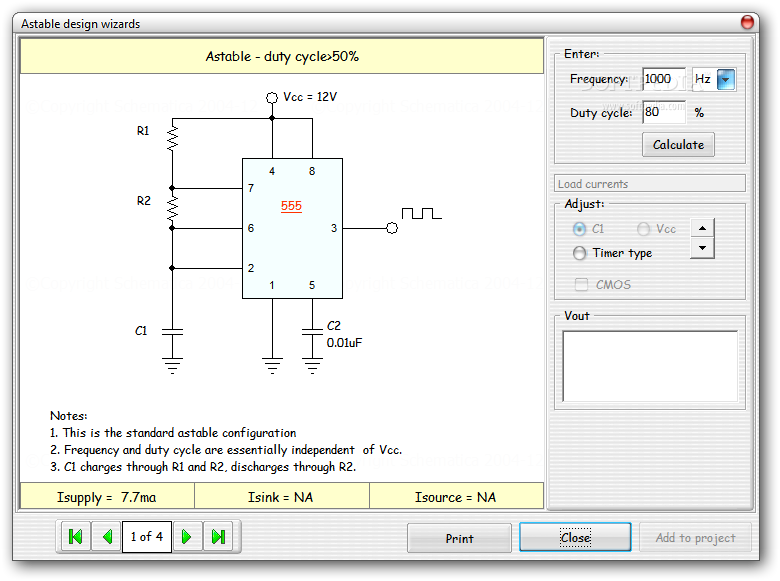
Task: Click the C1 capacitor label in schematic
Action: 141,331
